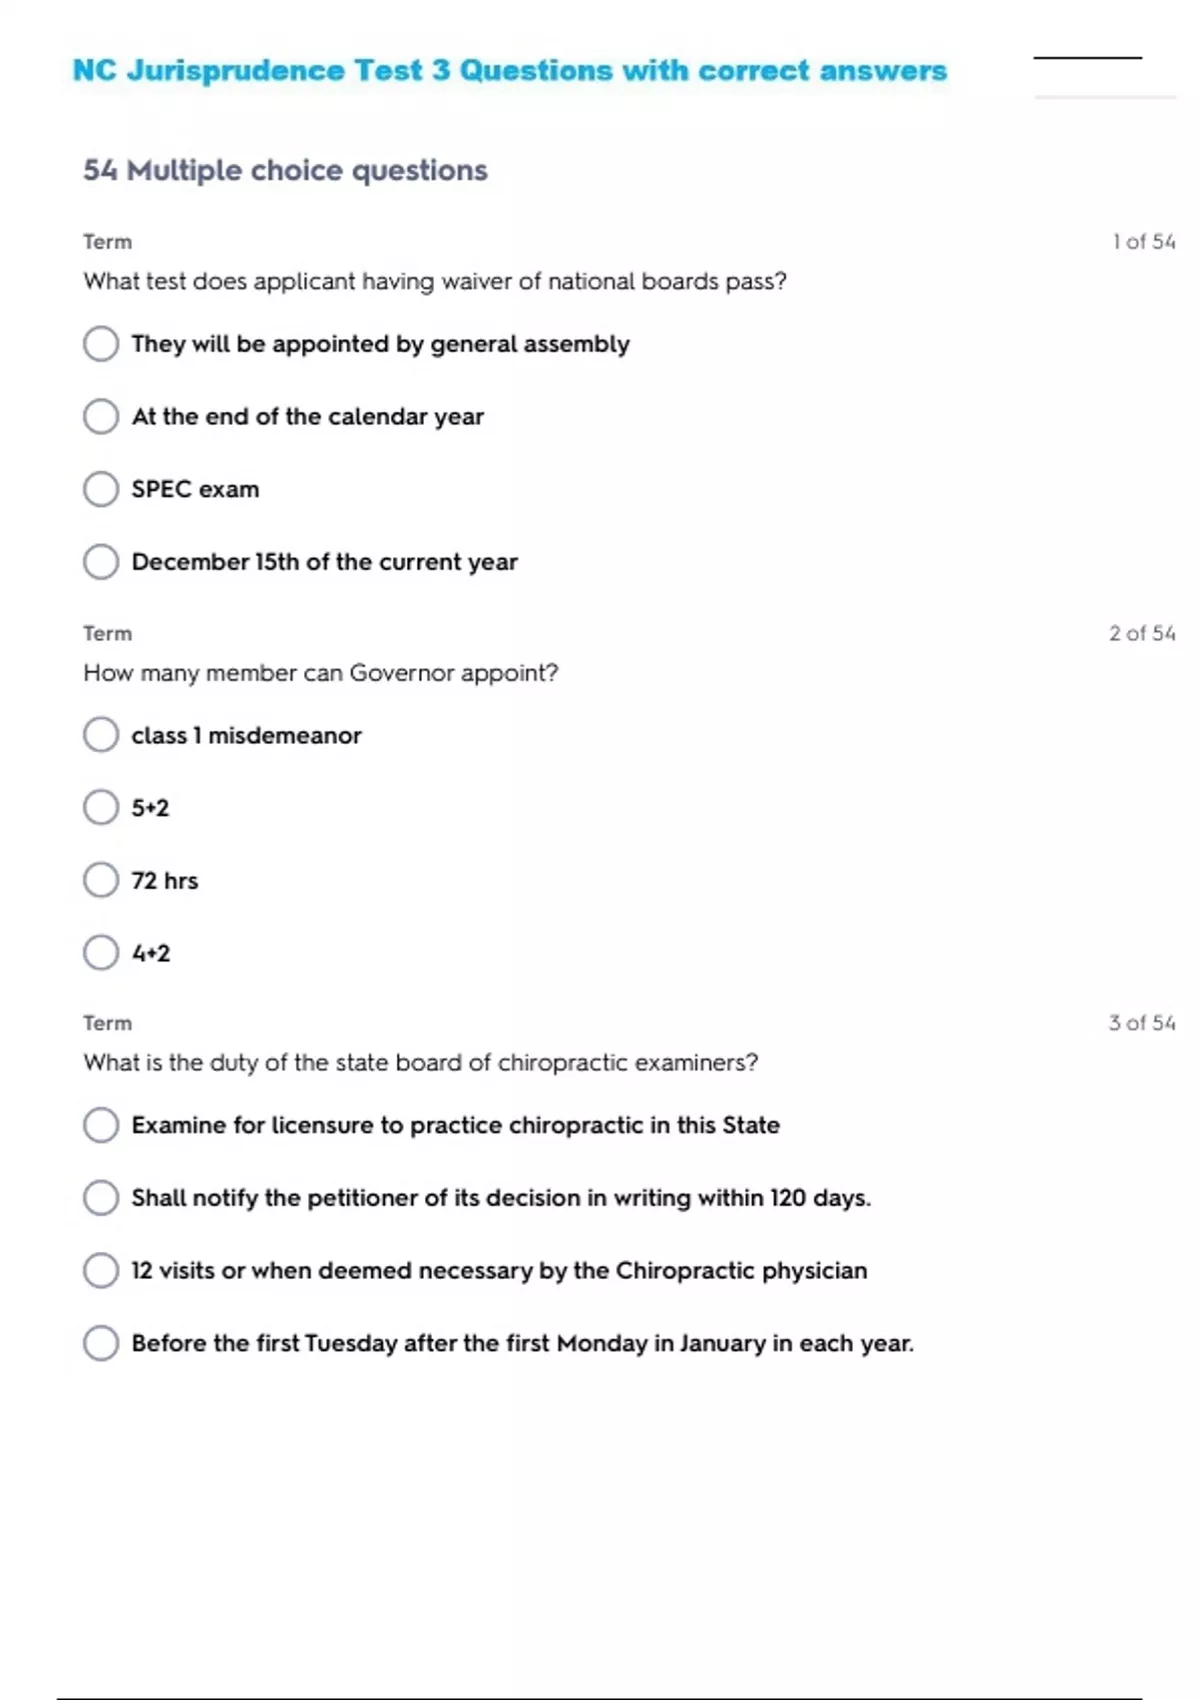This screenshot has height=1700, width=1200.
Task: Click the '3 of 54' question counter
Action: (x=1141, y=1023)
